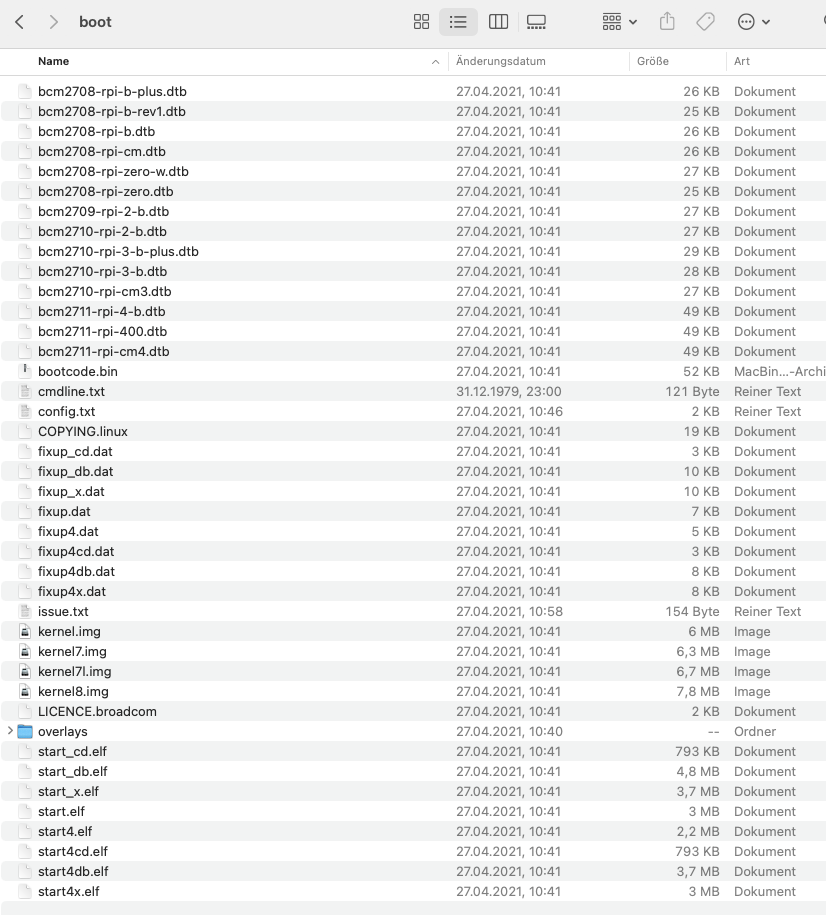Select the bootcode.bin file
The height and width of the screenshot is (915, 826).
click(x=78, y=371)
